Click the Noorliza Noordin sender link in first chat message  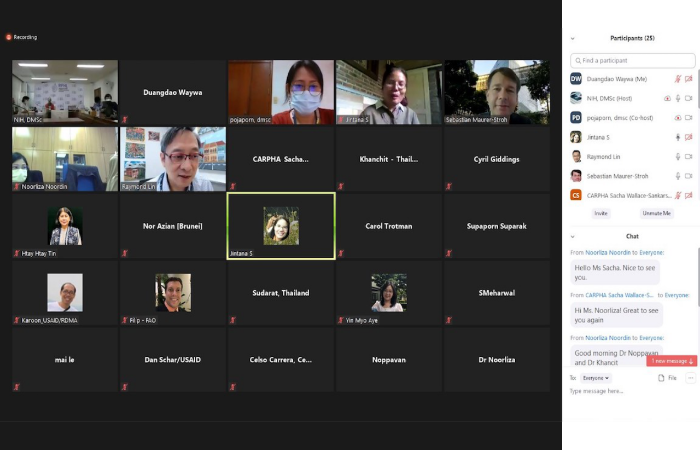[x=608, y=253]
